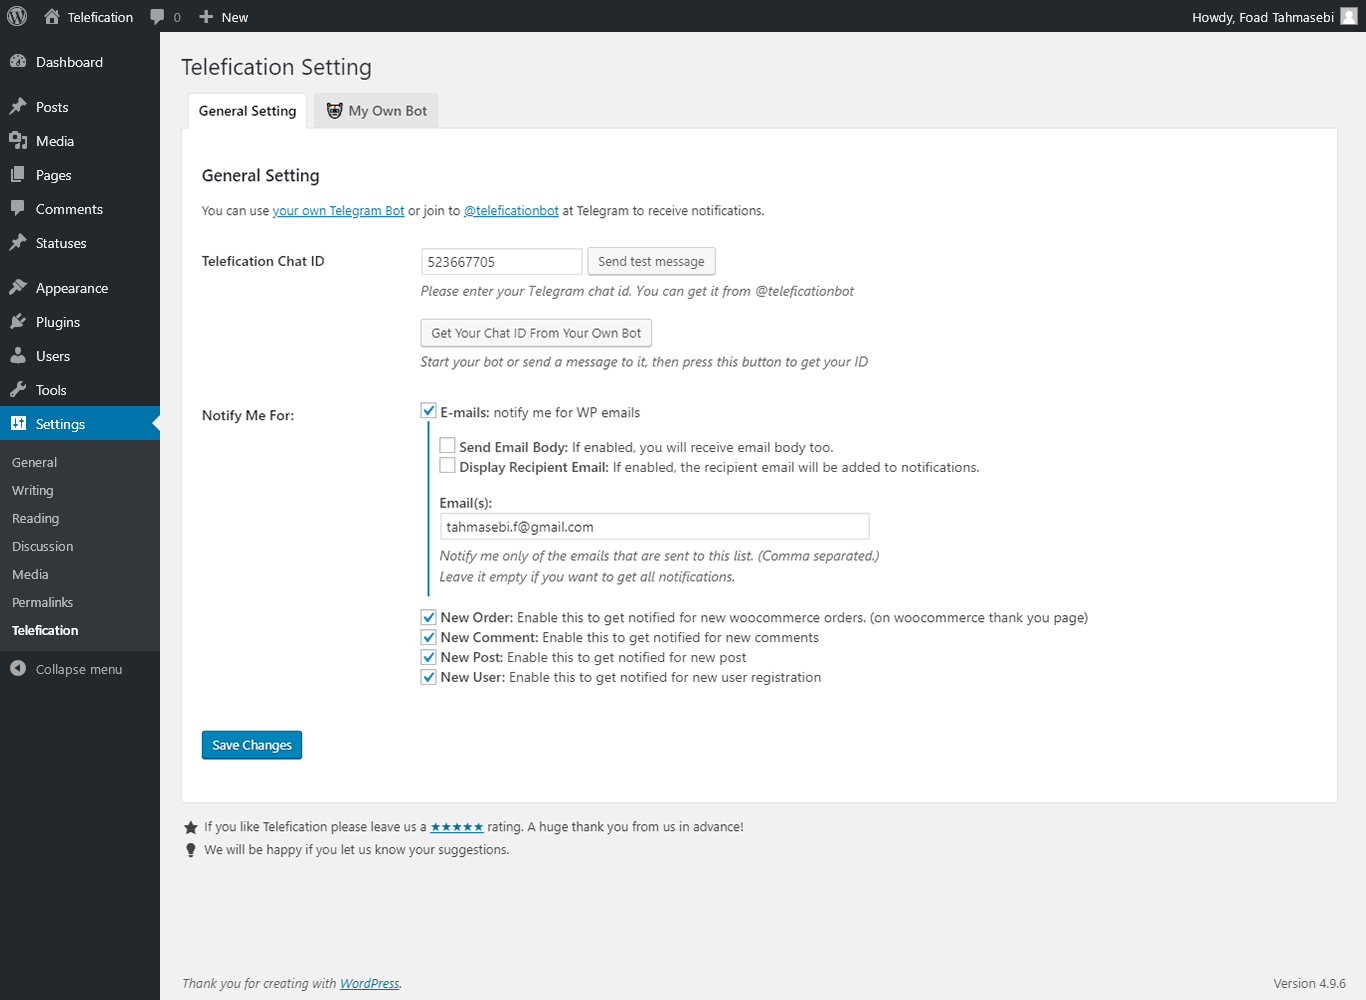
Task: Click the WordPress logo icon
Action: (17, 17)
